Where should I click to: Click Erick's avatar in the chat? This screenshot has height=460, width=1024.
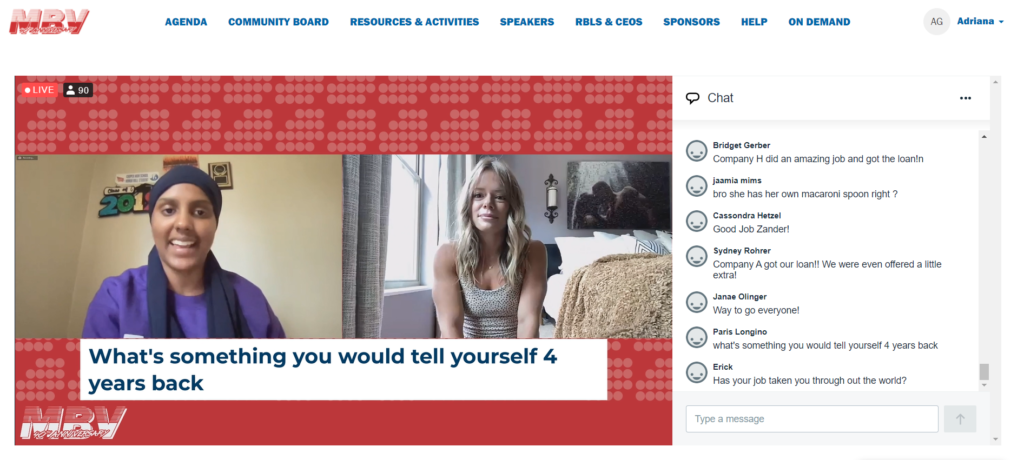tap(696, 373)
